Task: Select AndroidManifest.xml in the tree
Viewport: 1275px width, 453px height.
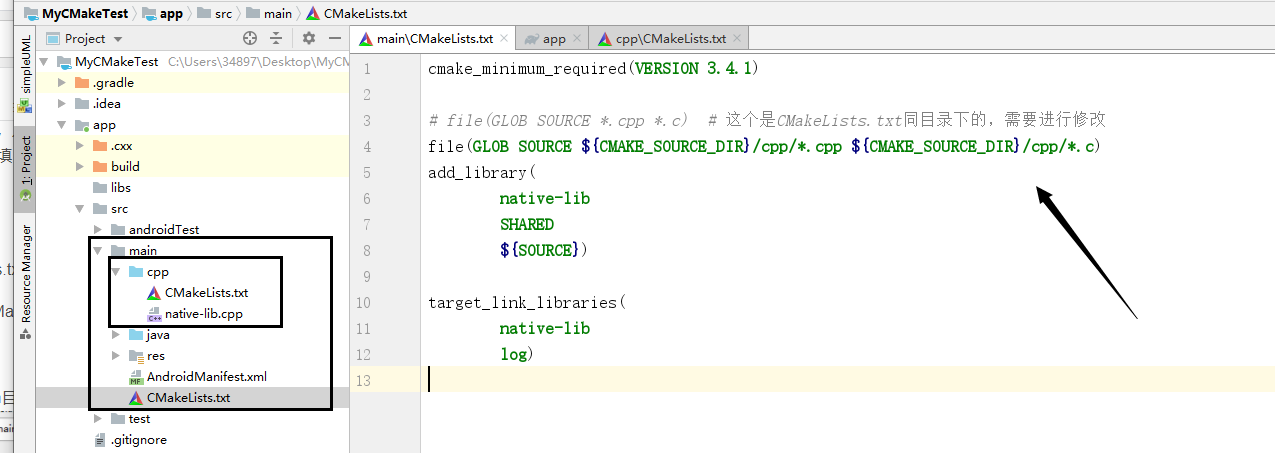Action: [206, 377]
